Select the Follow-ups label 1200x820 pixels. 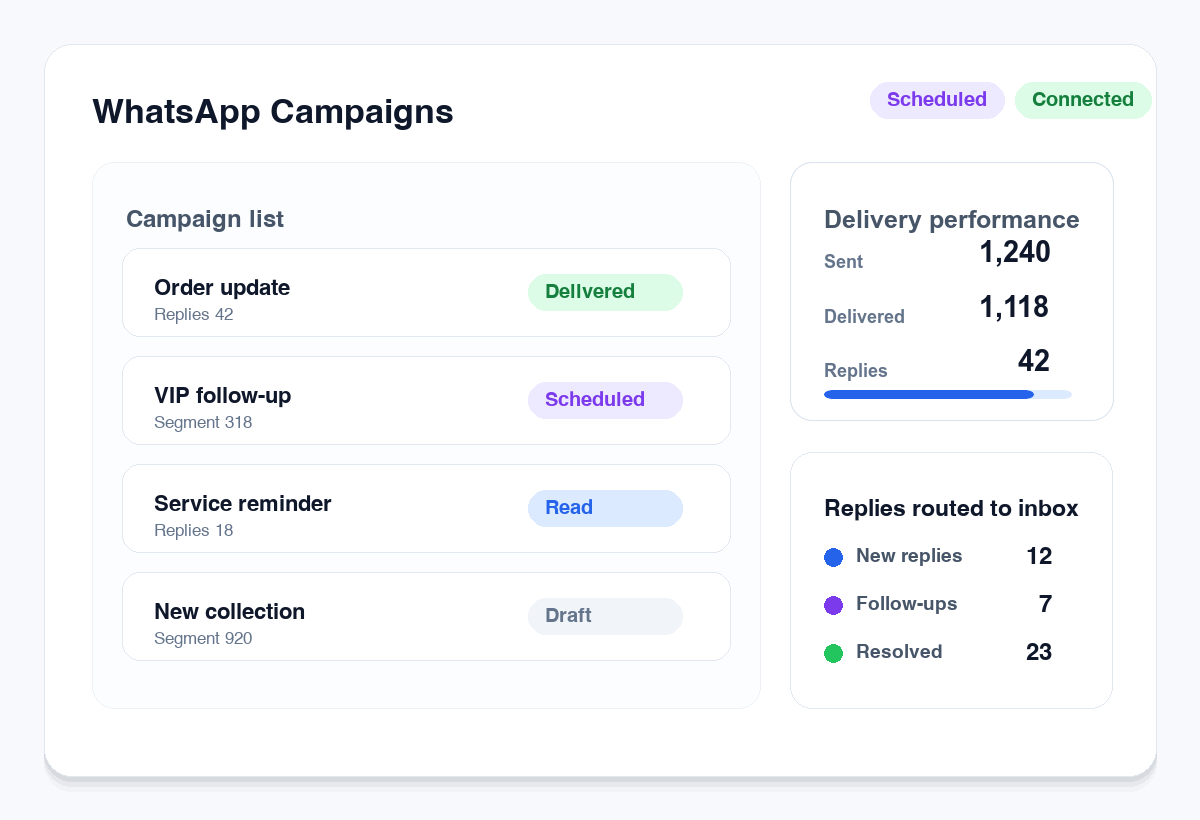[906, 604]
